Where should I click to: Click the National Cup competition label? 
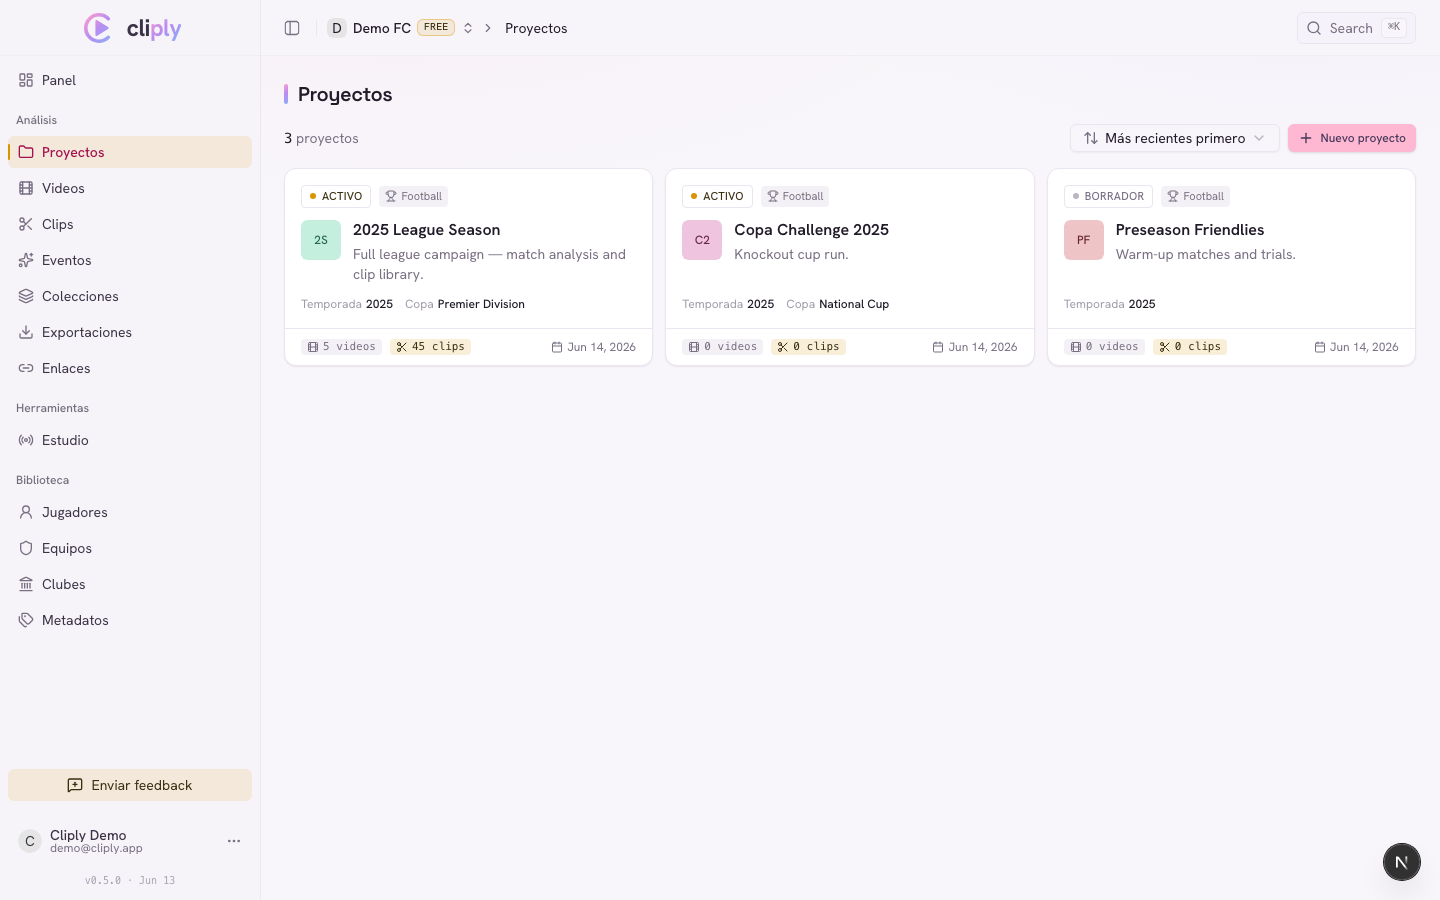coord(854,304)
